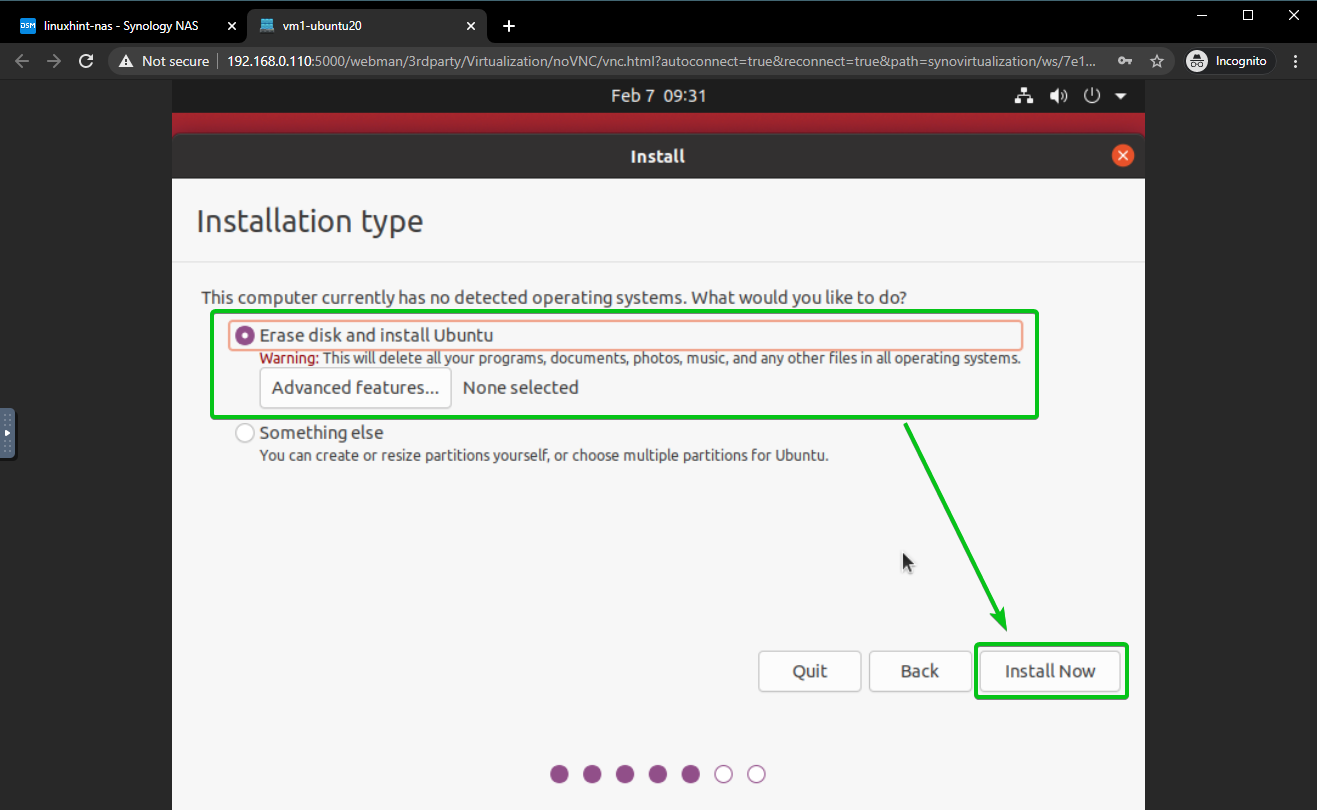Viewport: 1317px width, 810px height.
Task: Click the Back button in installer
Action: click(919, 671)
